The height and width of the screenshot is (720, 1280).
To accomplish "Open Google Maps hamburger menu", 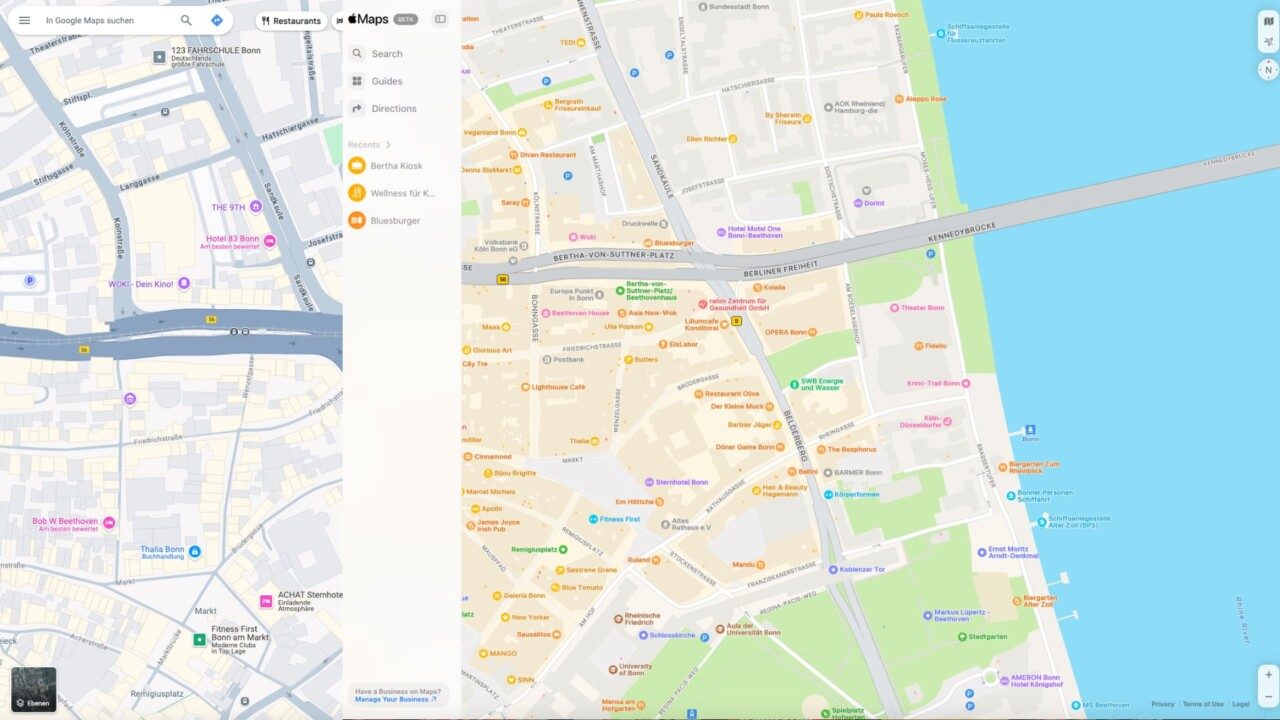I will [x=24, y=20].
